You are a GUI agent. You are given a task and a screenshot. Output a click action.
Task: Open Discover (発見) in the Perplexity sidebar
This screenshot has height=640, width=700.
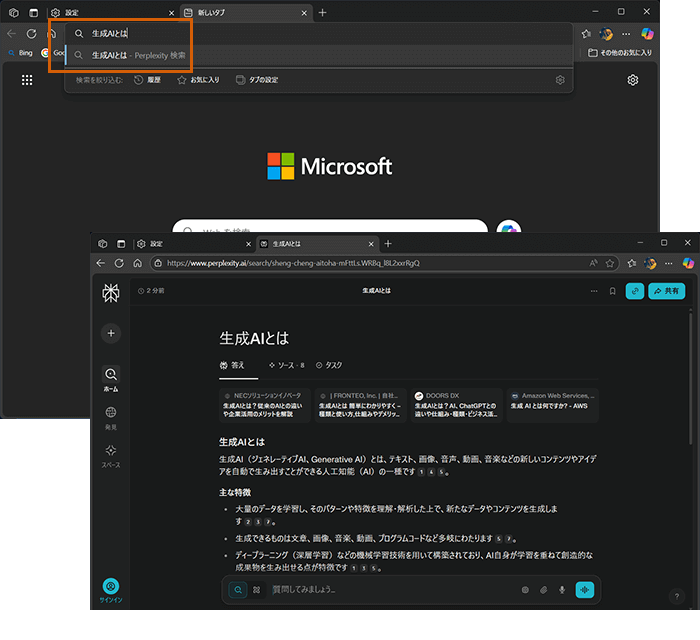(x=111, y=418)
